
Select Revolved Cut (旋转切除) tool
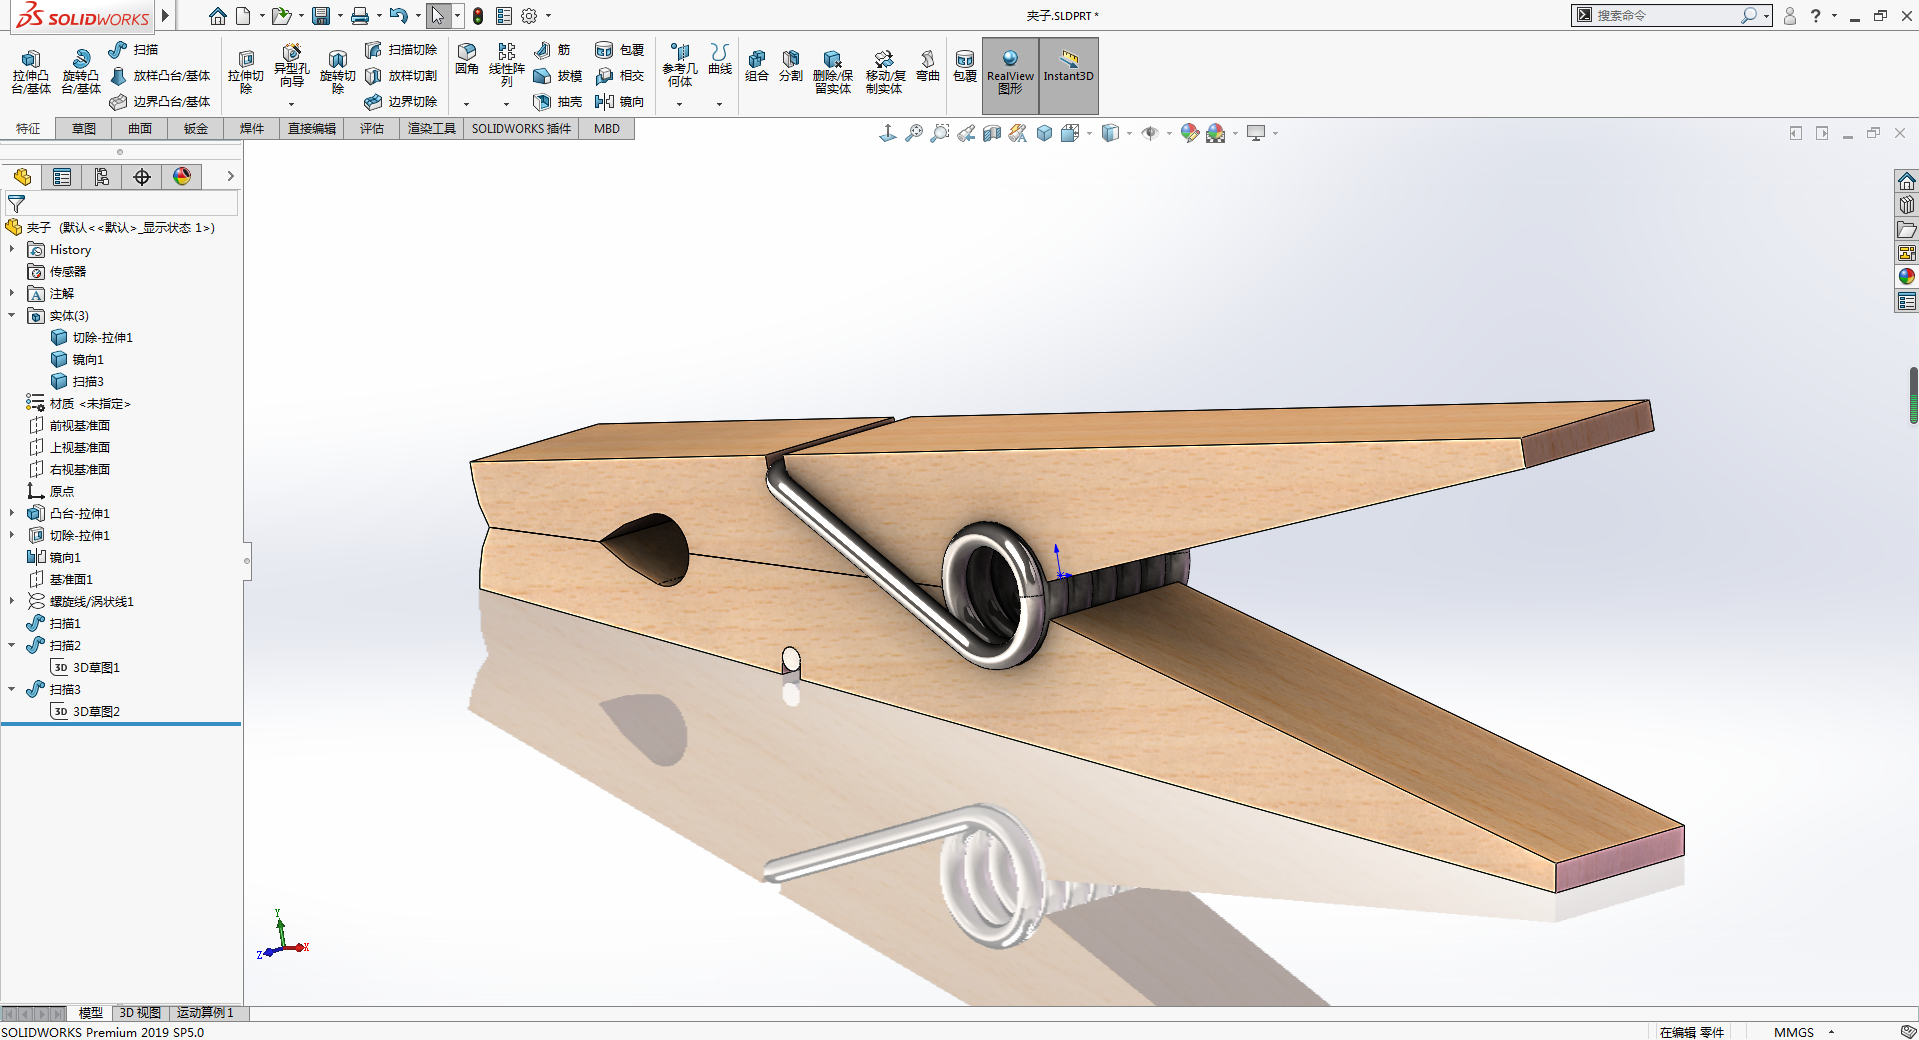(x=338, y=72)
